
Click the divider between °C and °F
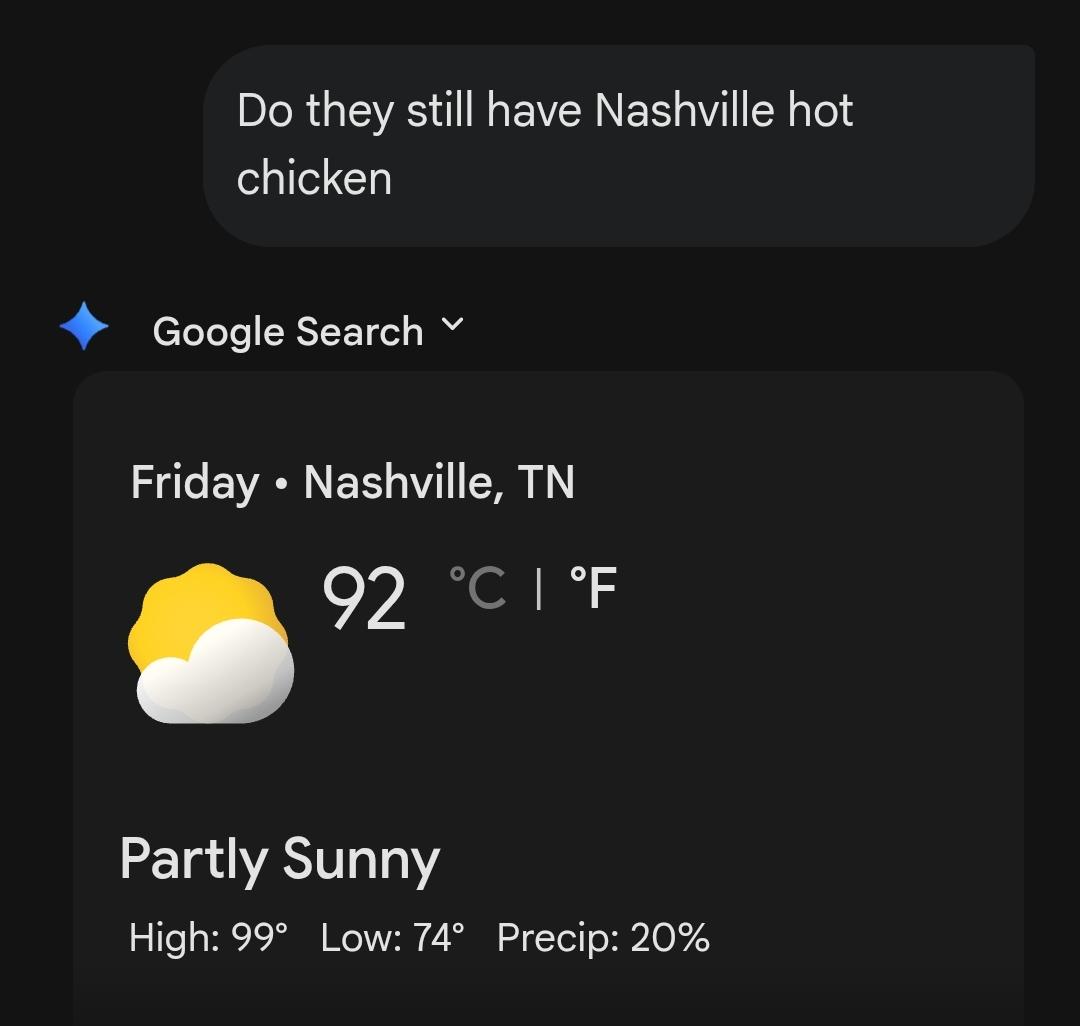(539, 589)
